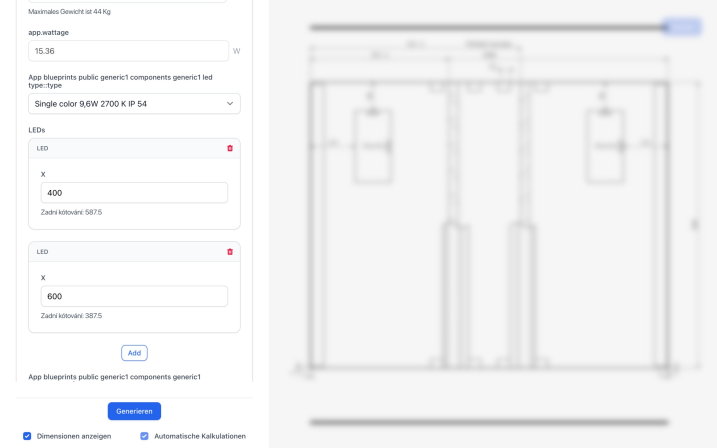Click the top horizontal bar above the drawing
The width and height of the screenshot is (717, 448).
[487, 27]
